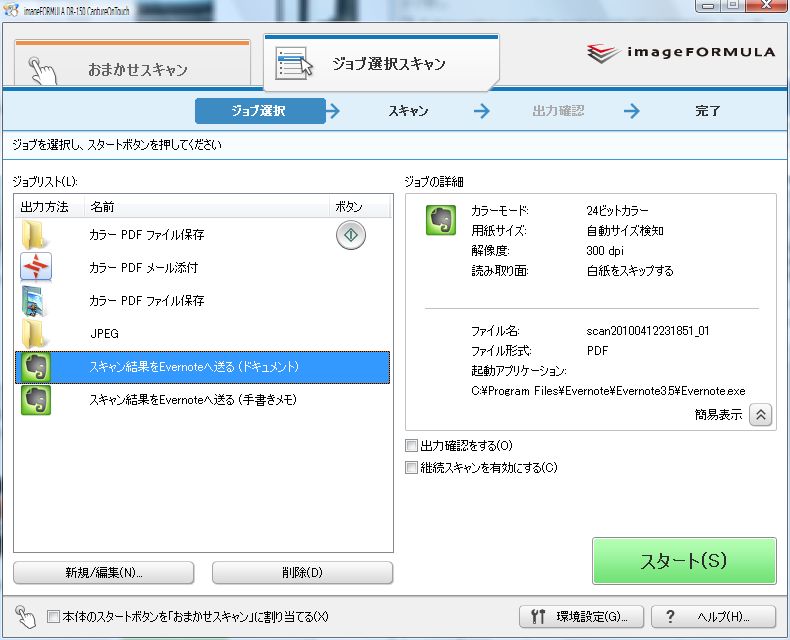Viewport: 790px width, 640px height.
Task: Click the 白紙をスキップする value
Action: tap(630, 271)
